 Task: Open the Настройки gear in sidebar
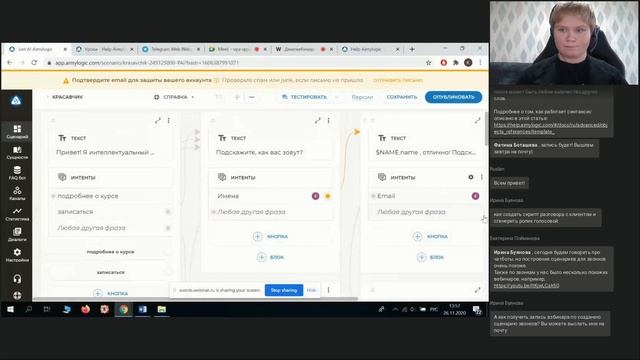coord(17,255)
